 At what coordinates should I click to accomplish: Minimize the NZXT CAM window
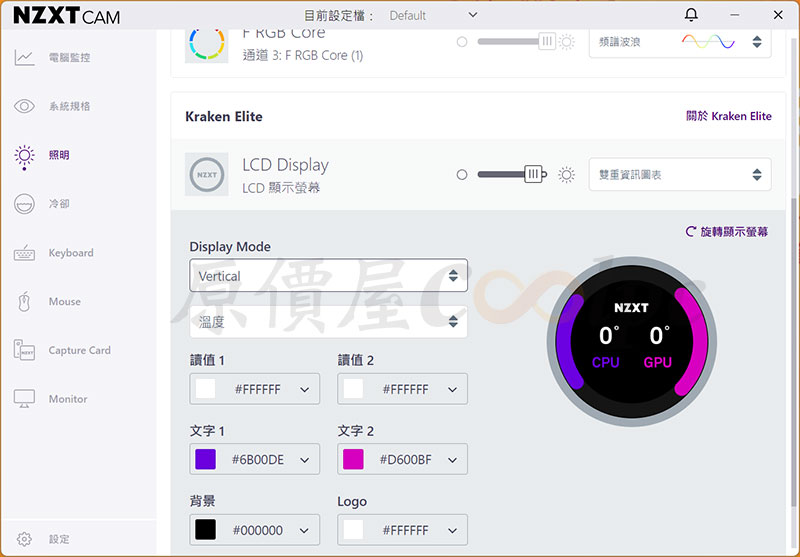pos(735,15)
